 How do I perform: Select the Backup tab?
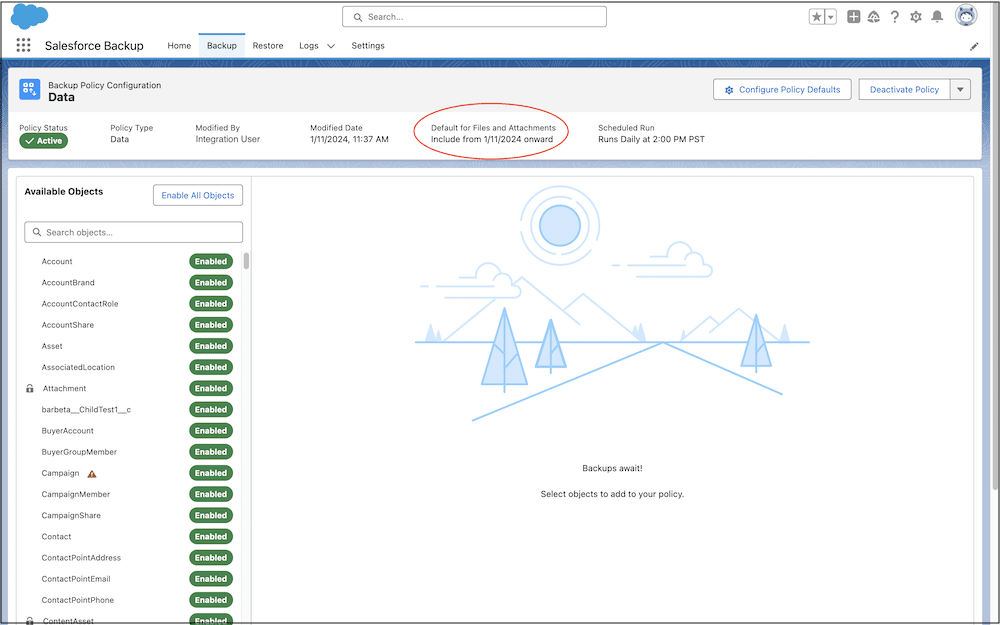pos(222,46)
